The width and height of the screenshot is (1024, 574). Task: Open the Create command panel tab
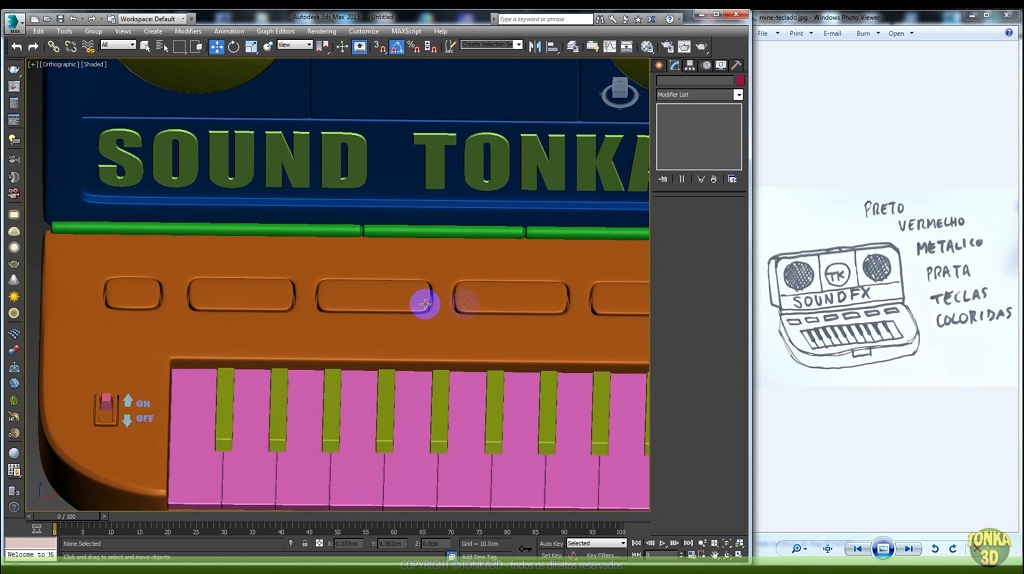click(x=659, y=65)
